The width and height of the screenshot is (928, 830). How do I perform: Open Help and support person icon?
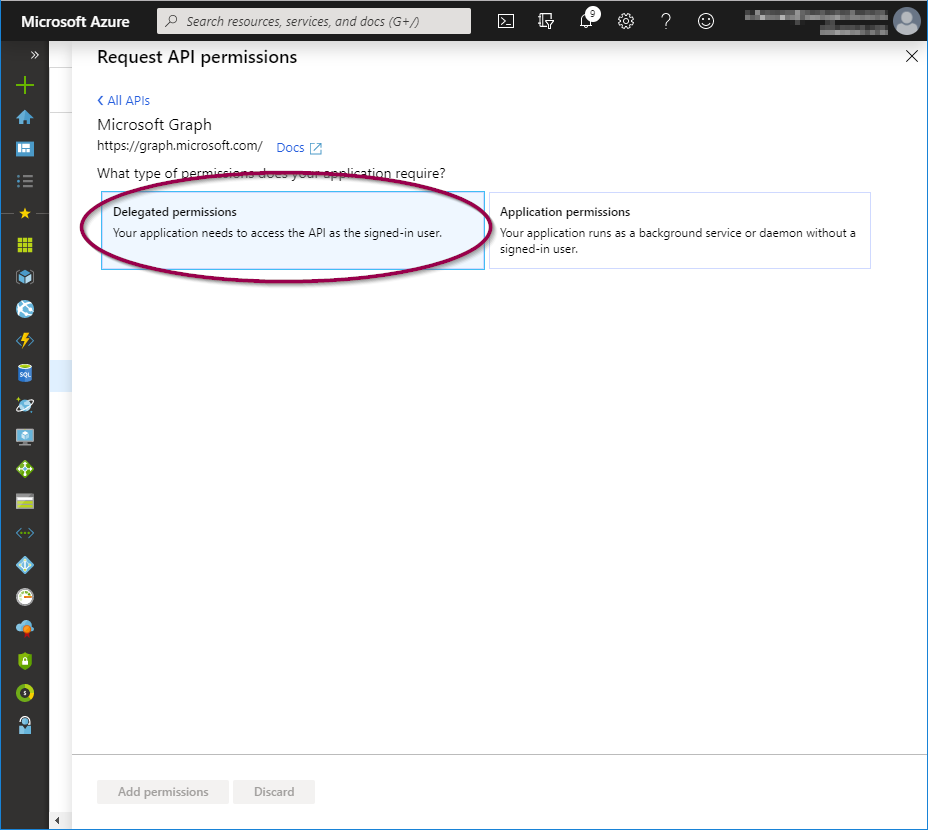coord(25,725)
